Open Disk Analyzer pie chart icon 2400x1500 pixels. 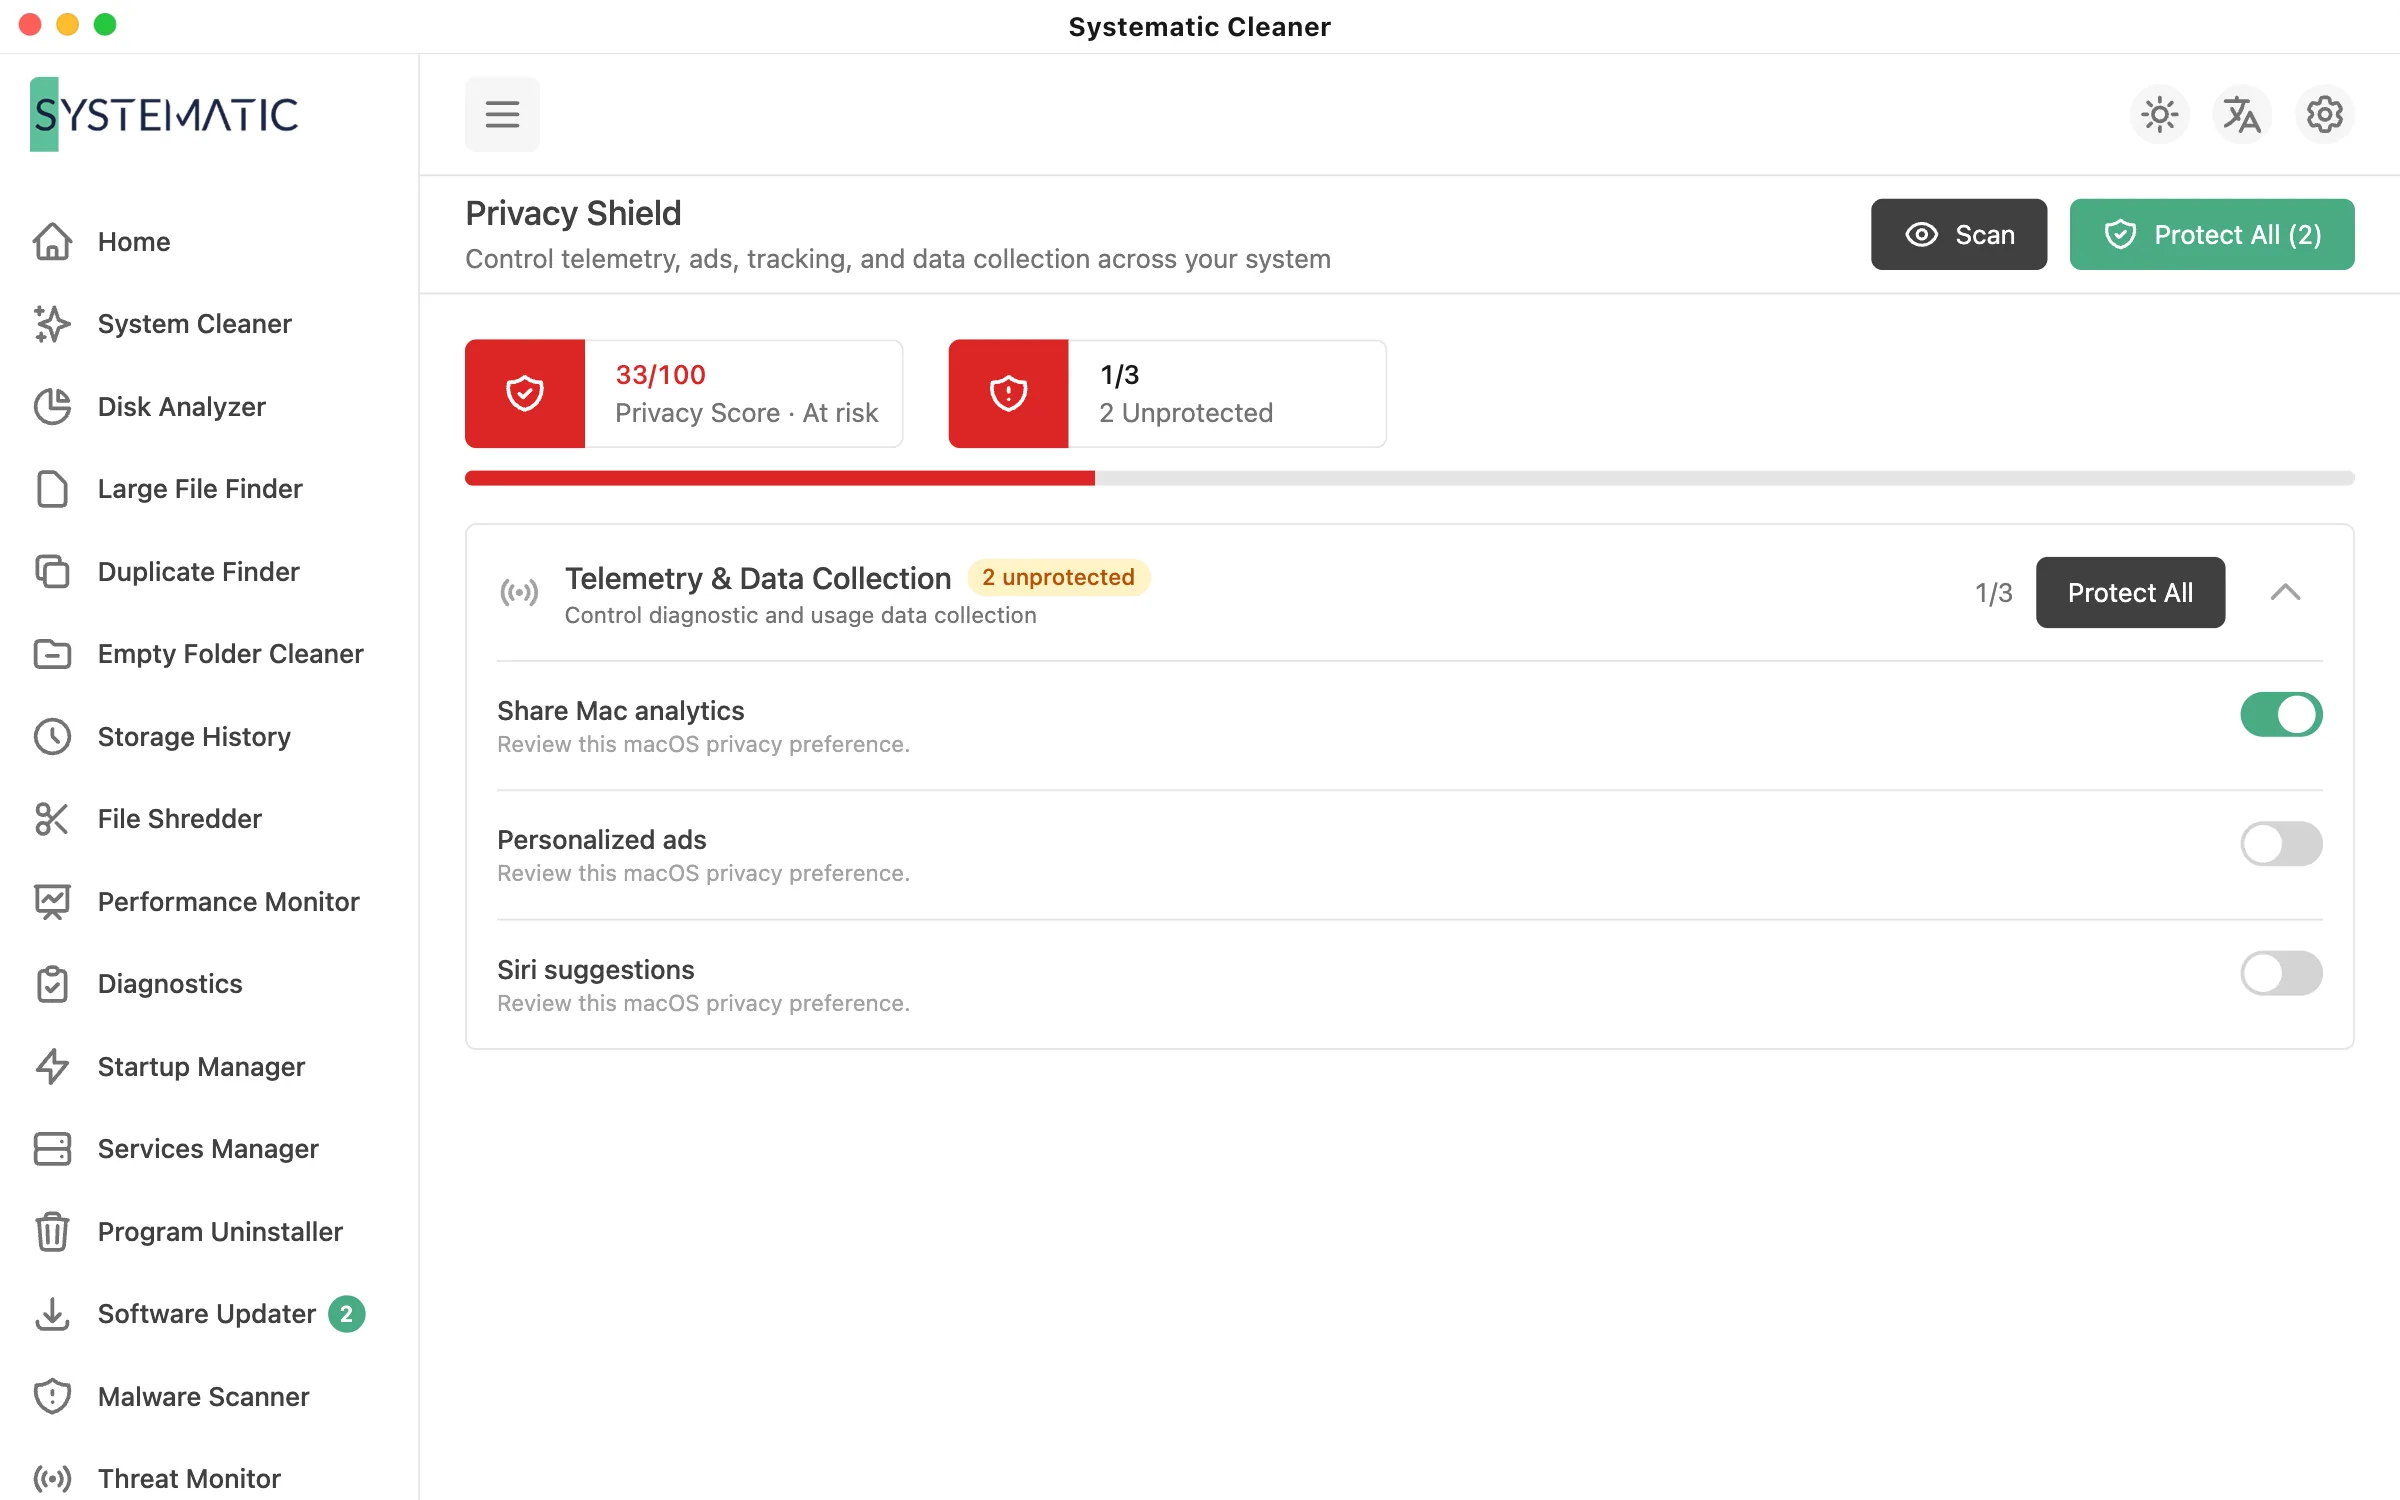pyautogui.click(x=52, y=406)
